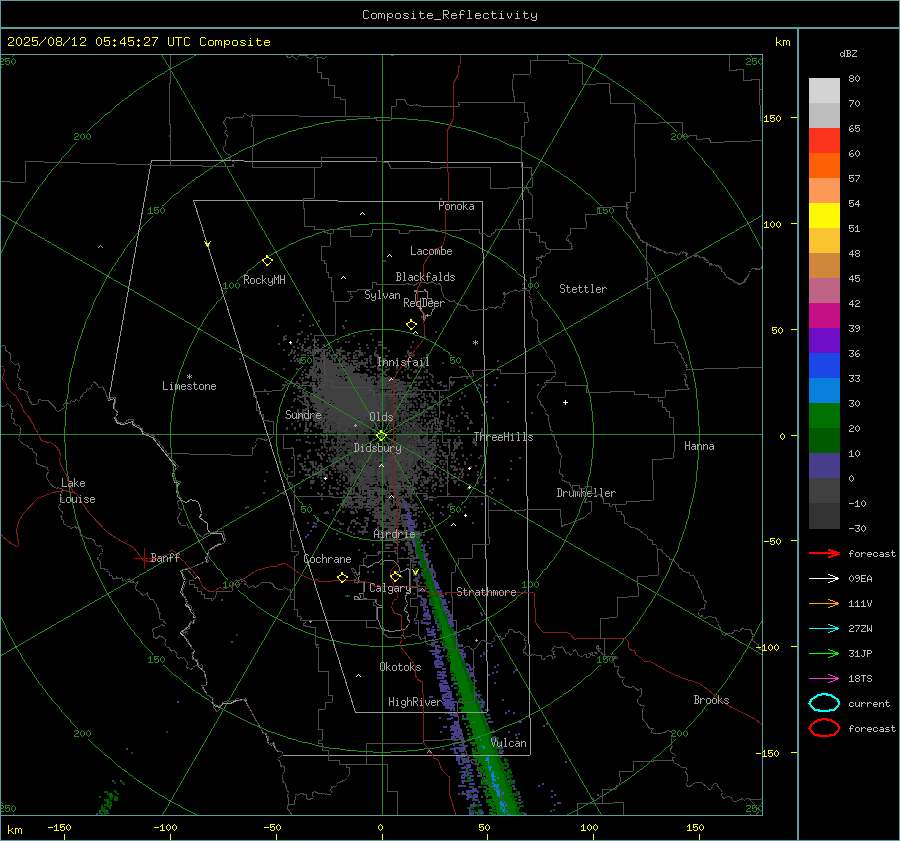The width and height of the screenshot is (900, 841).
Task: Pick the cyan 27ZW arrow symbol
Action: [824, 629]
